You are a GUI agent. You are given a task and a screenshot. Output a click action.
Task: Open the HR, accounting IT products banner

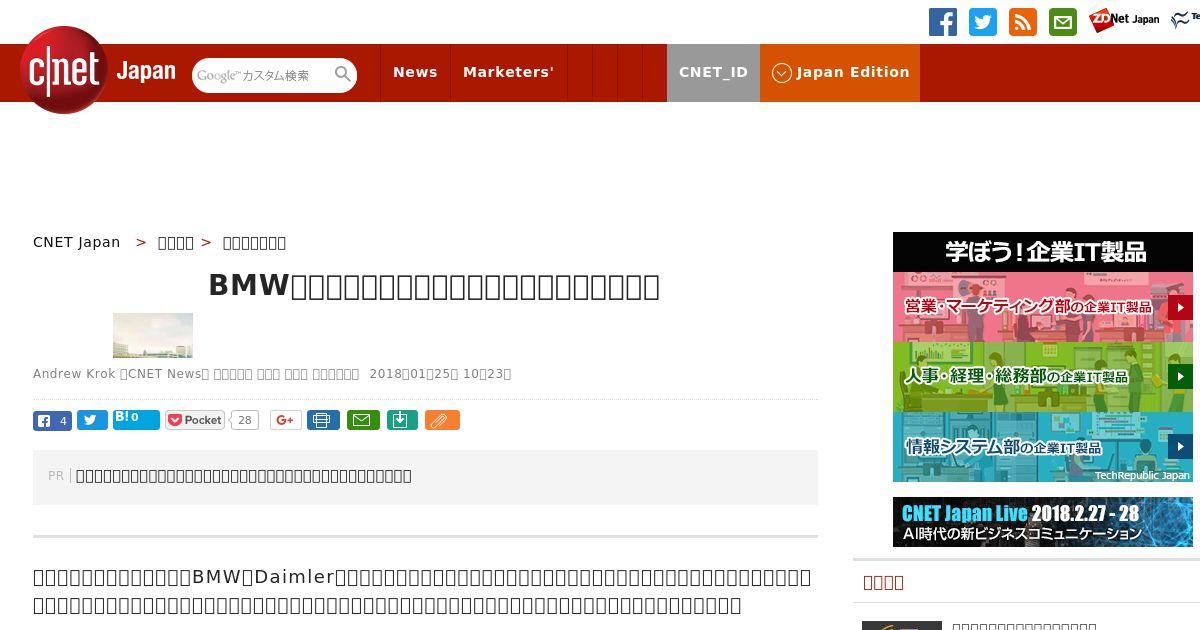[x=1043, y=377]
